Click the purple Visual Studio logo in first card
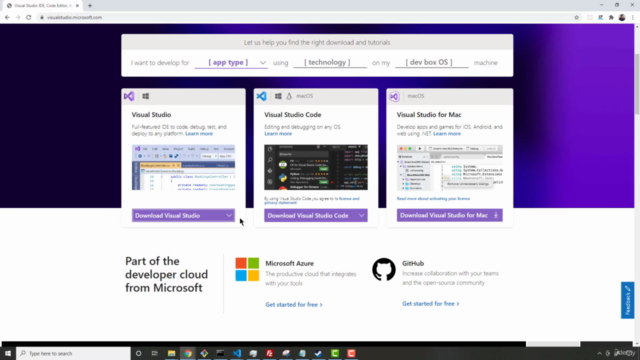This screenshot has height=360, width=640. (x=129, y=96)
